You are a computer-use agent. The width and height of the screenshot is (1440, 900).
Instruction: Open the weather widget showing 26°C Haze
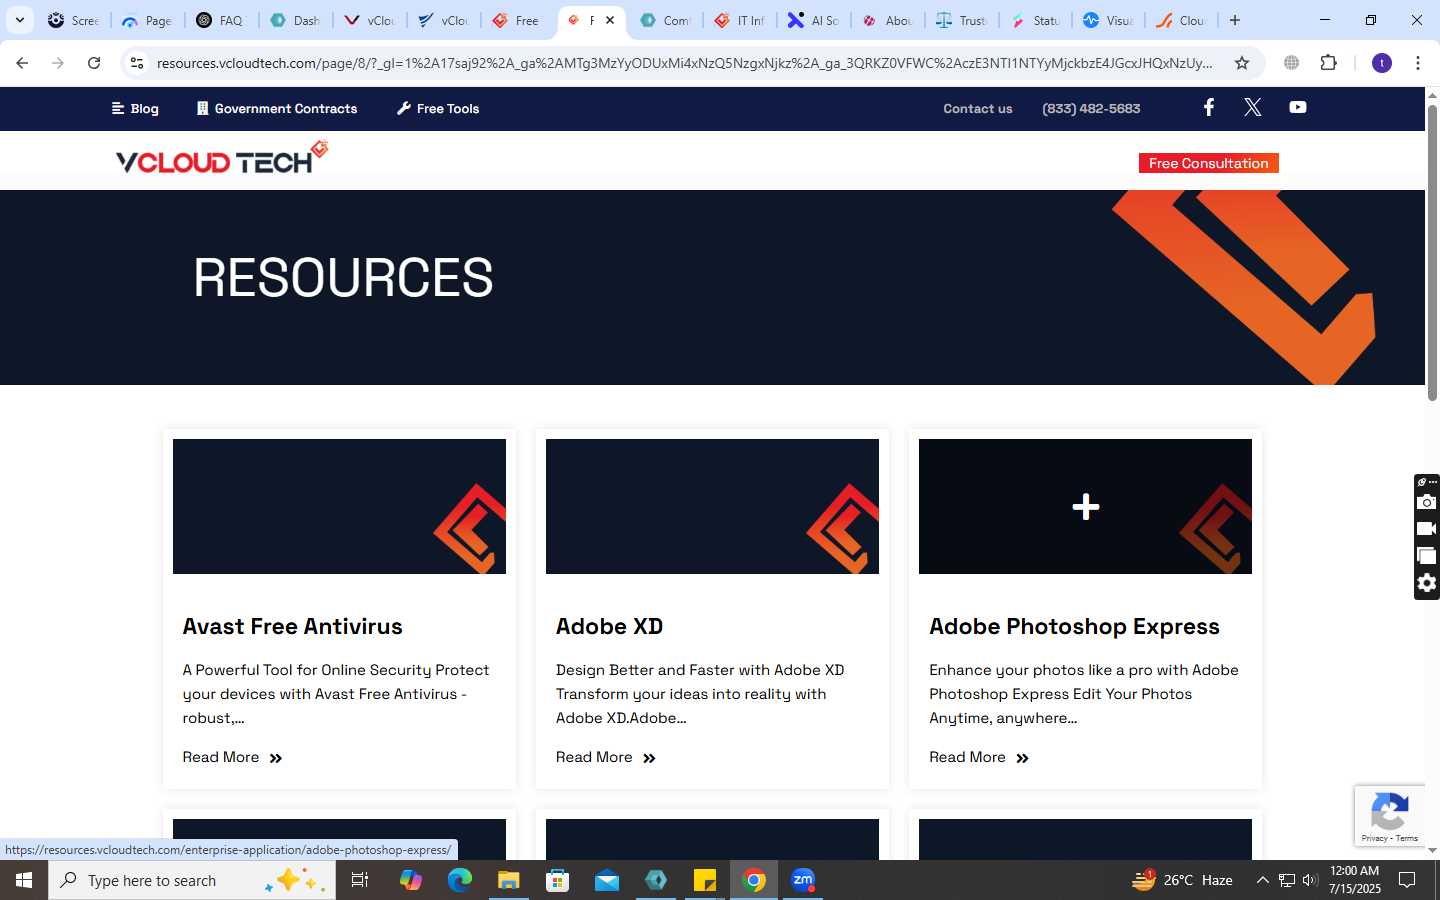pyautogui.click(x=1182, y=880)
